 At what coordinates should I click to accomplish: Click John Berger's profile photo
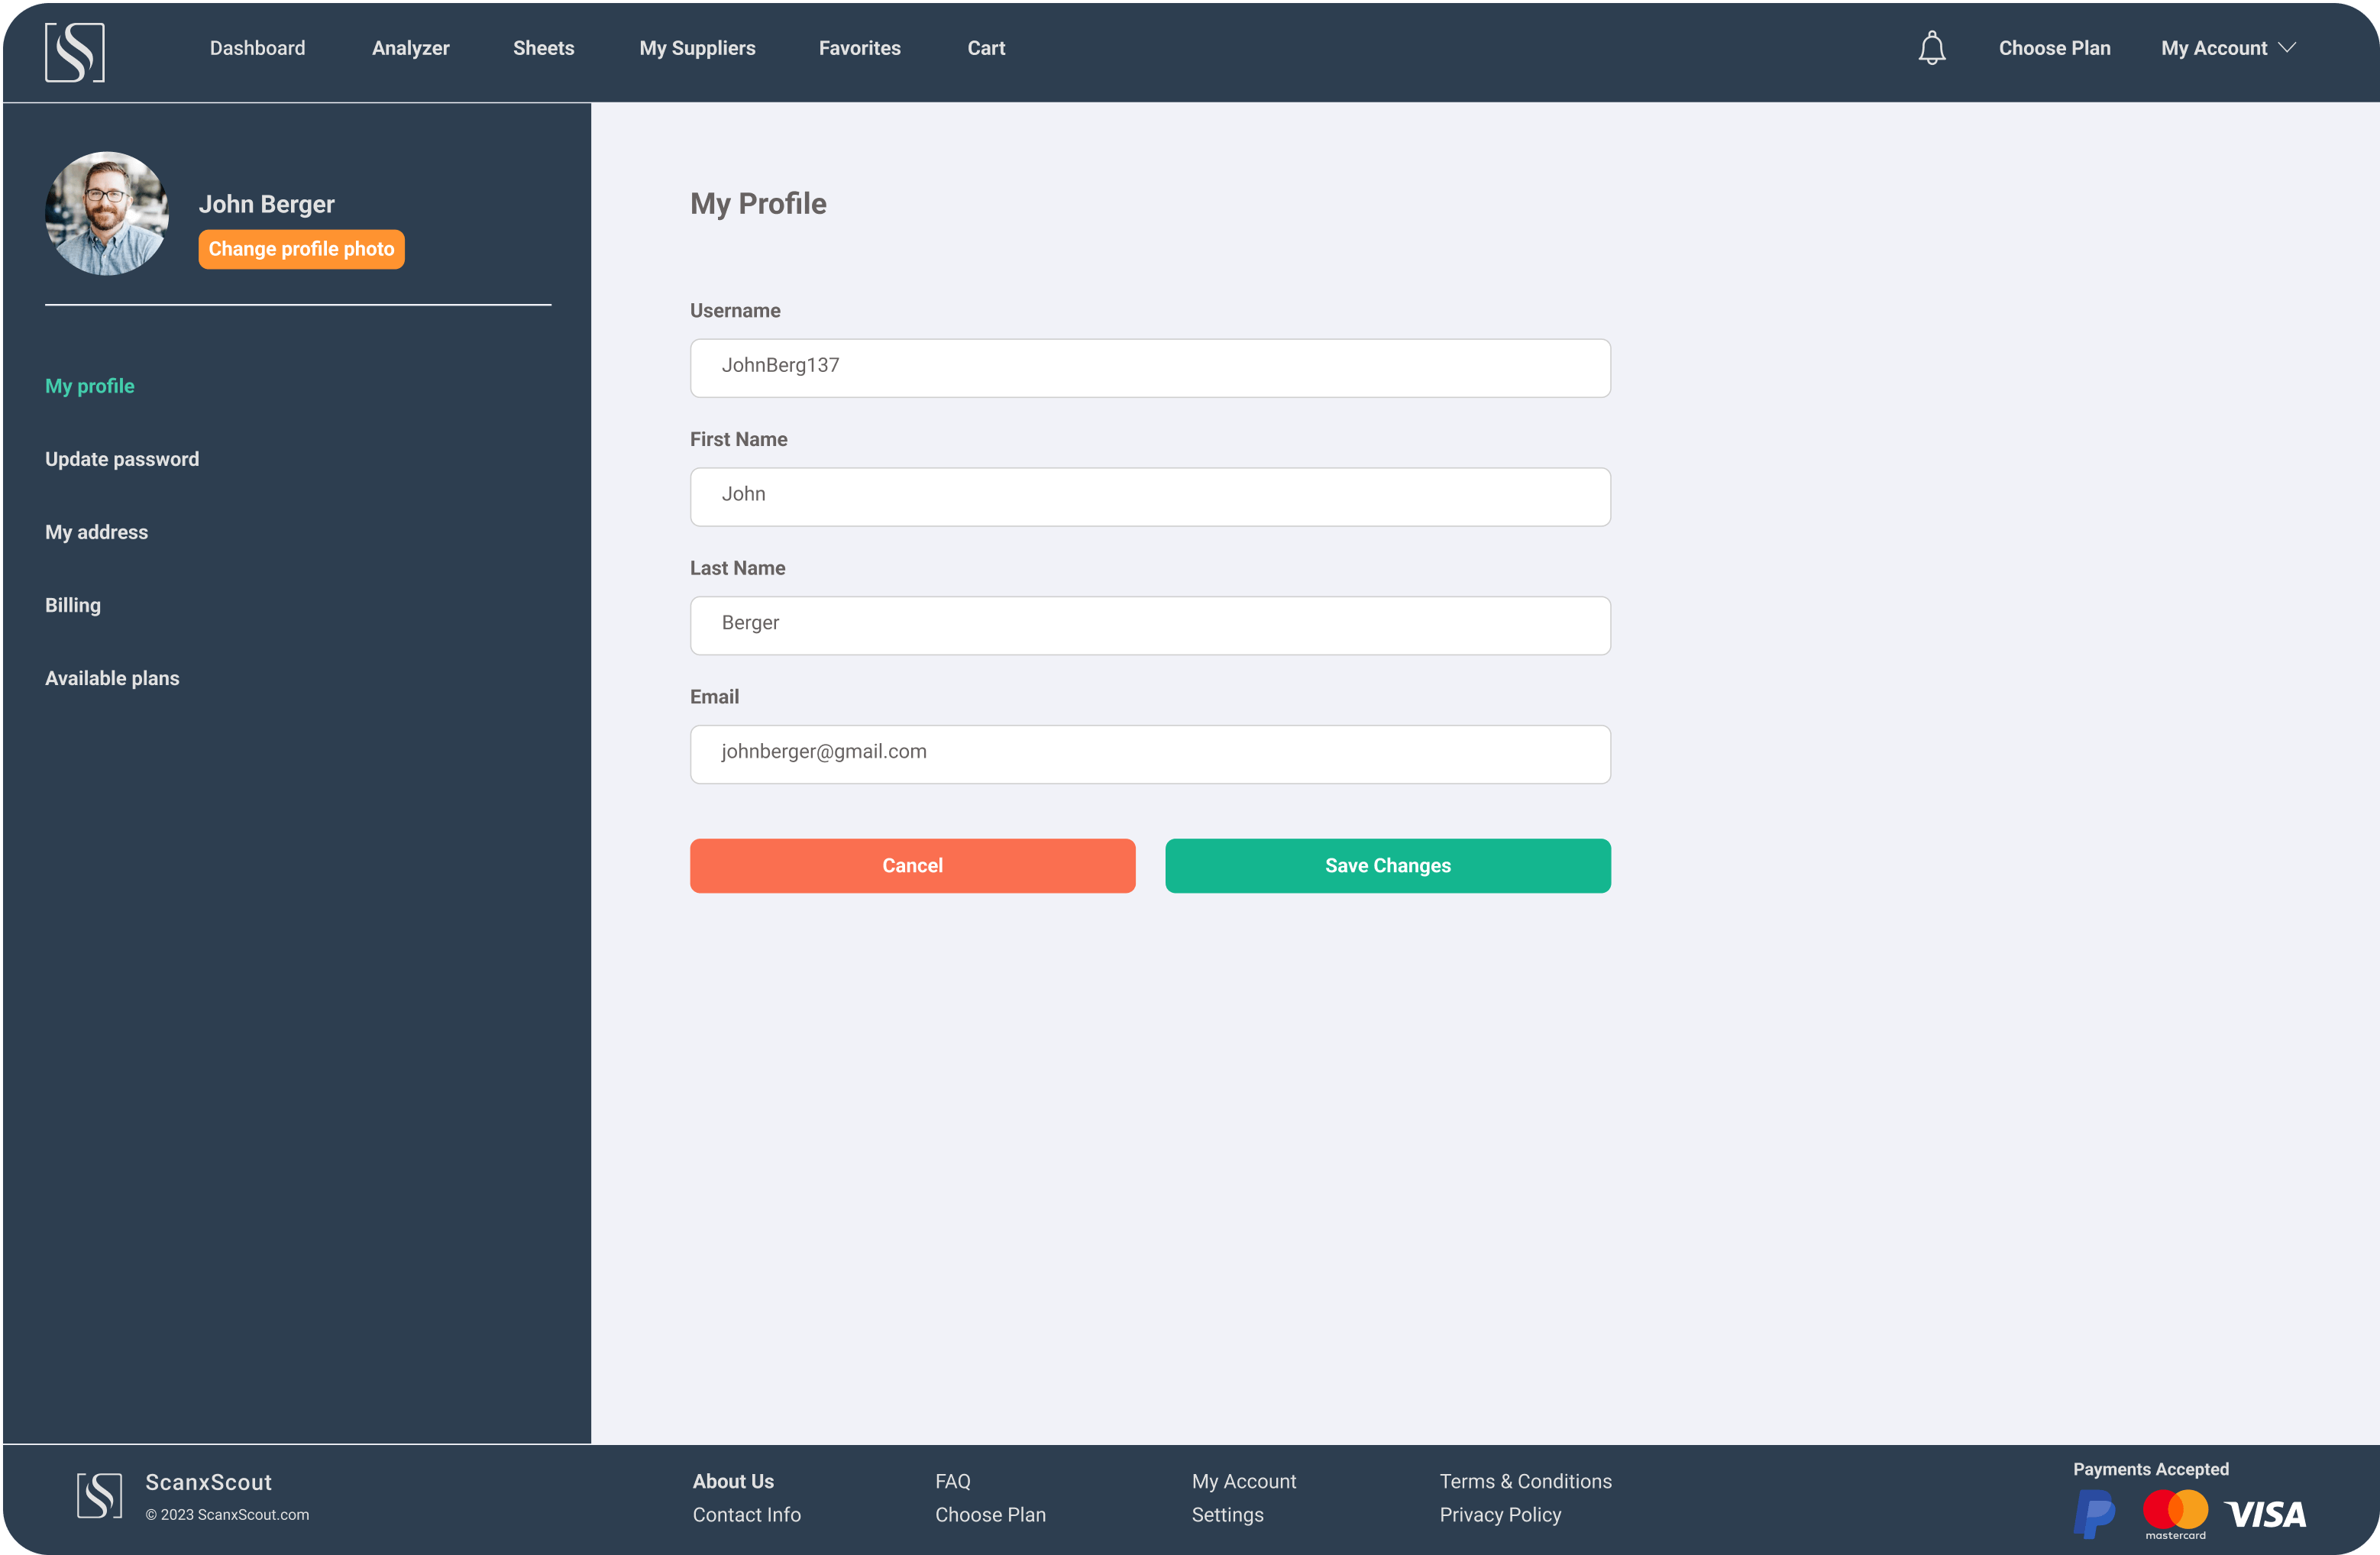pos(107,213)
